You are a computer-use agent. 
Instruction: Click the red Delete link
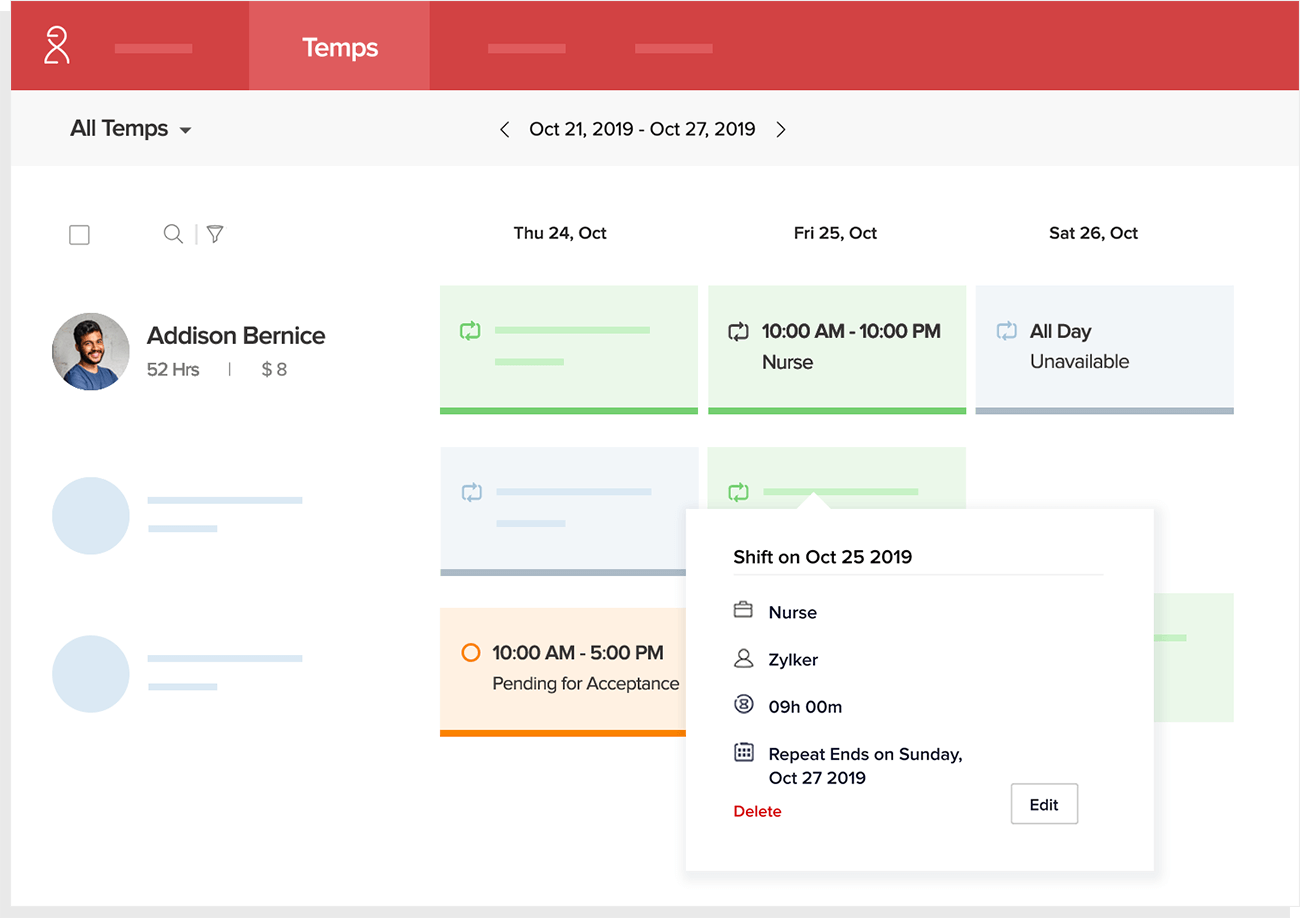(x=757, y=811)
